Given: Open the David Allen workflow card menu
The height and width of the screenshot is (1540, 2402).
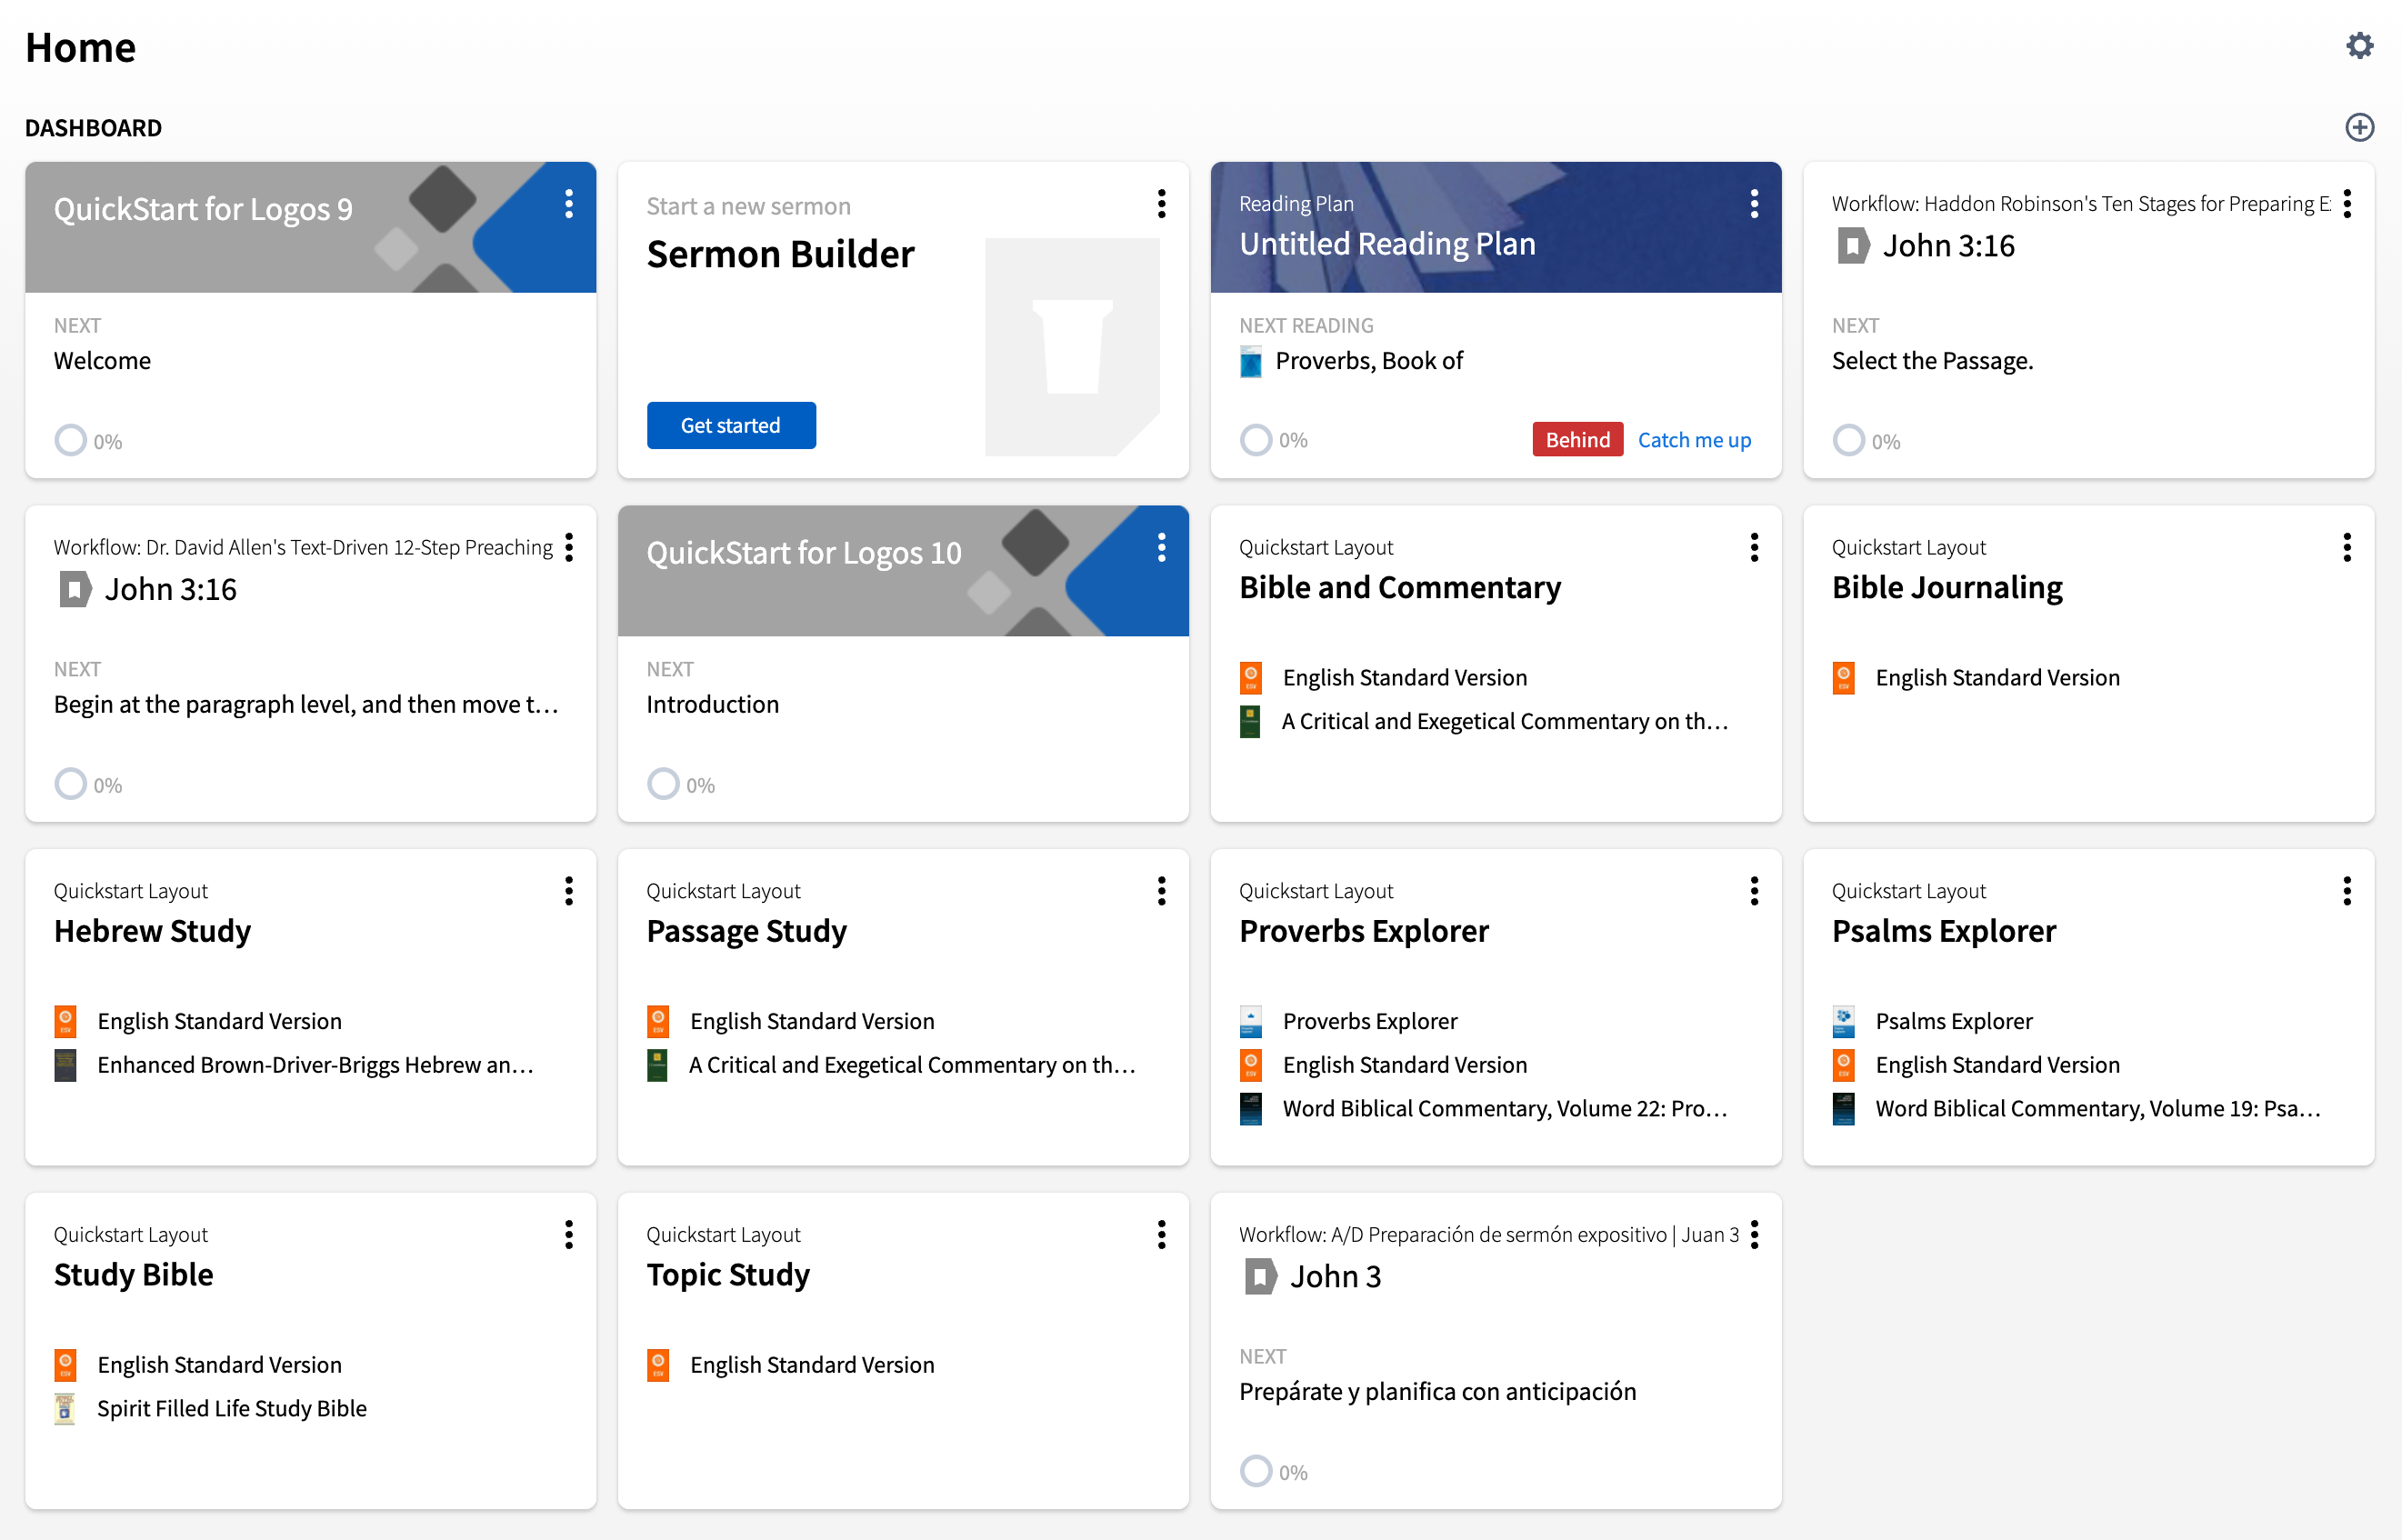Looking at the screenshot, I should [x=569, y=547].
